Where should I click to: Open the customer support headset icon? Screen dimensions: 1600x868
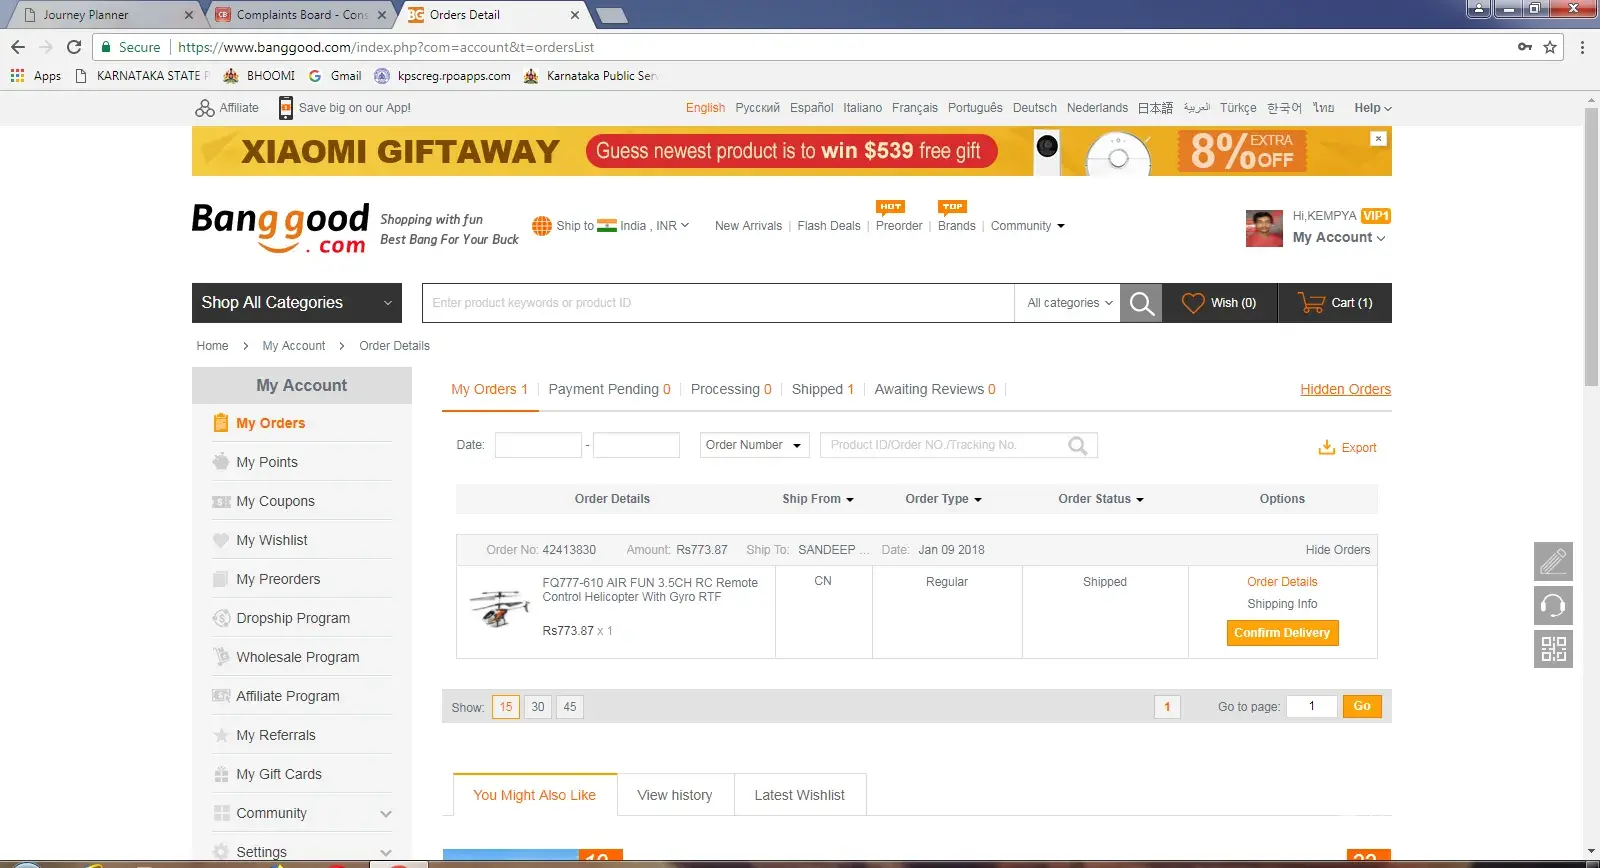1553,605
